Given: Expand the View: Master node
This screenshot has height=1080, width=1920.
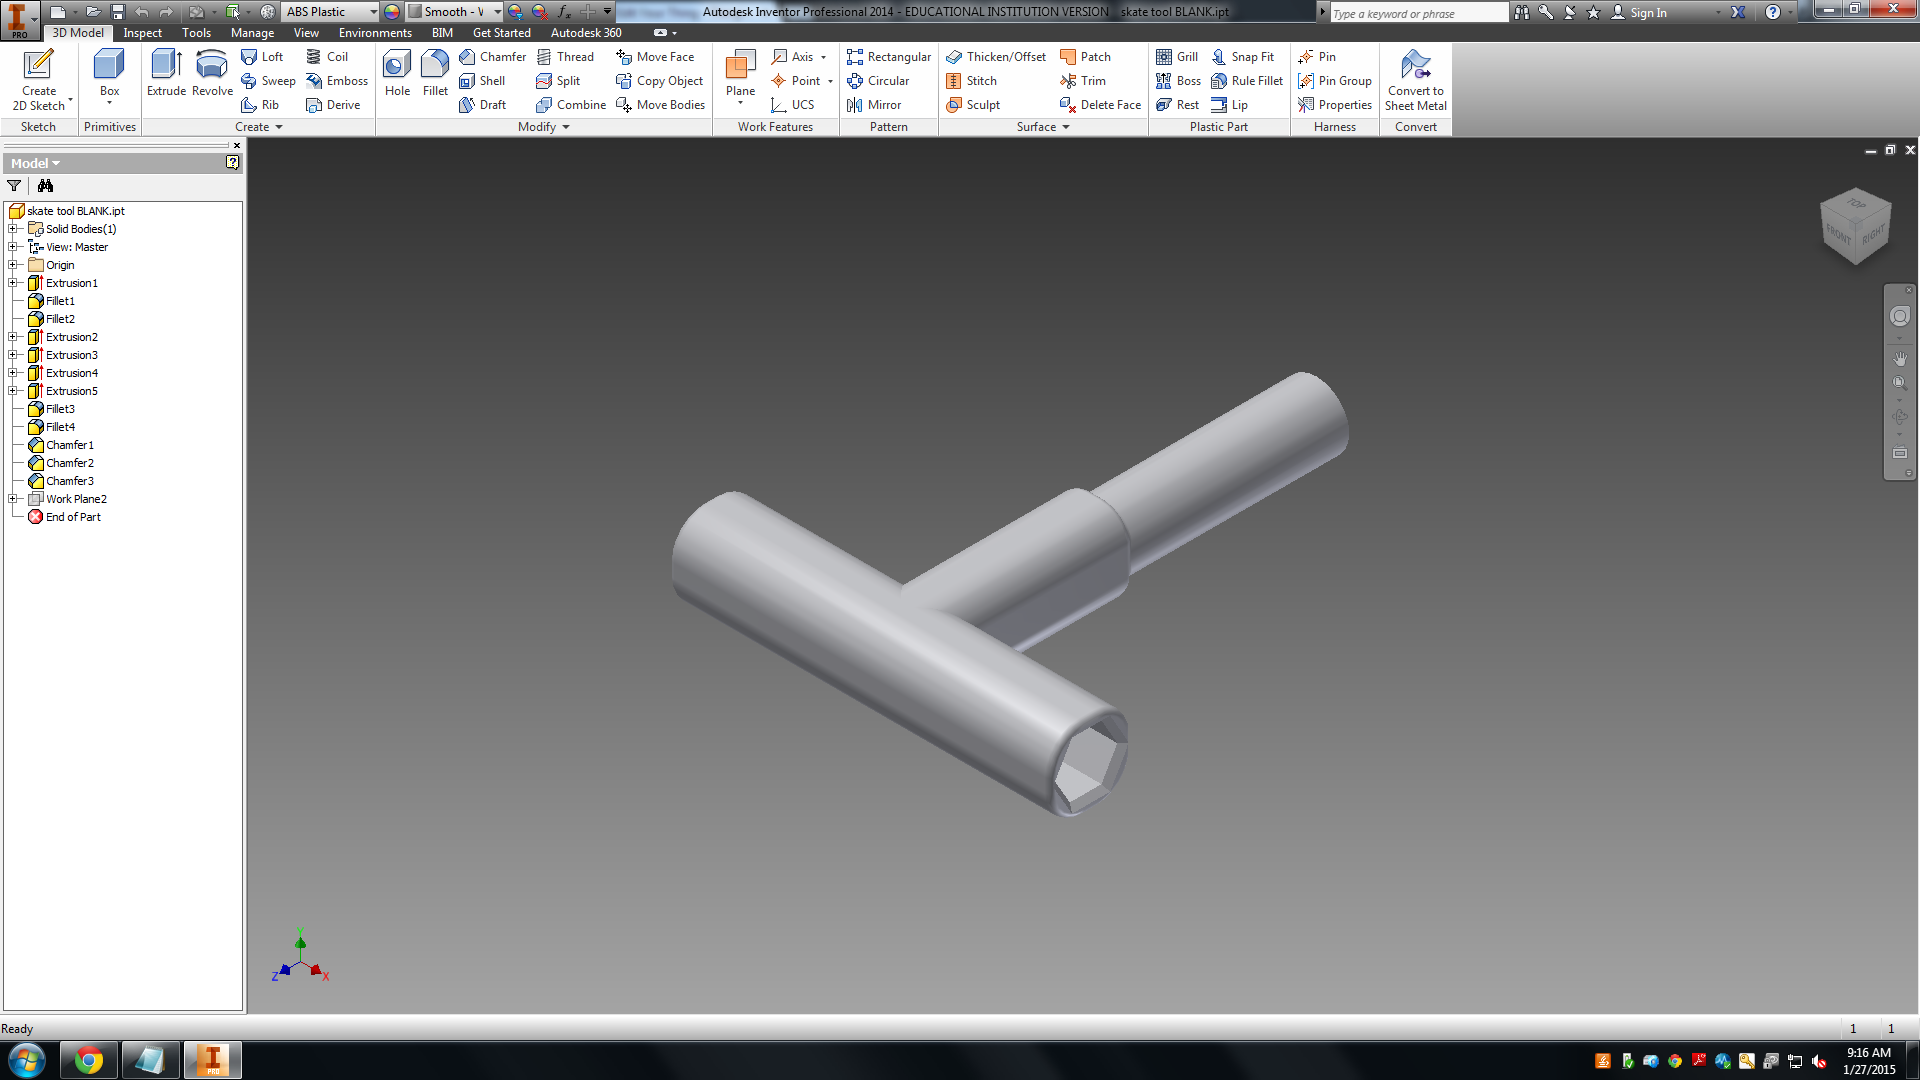Looking at the screenshot, I should click(x=13, y=247).
